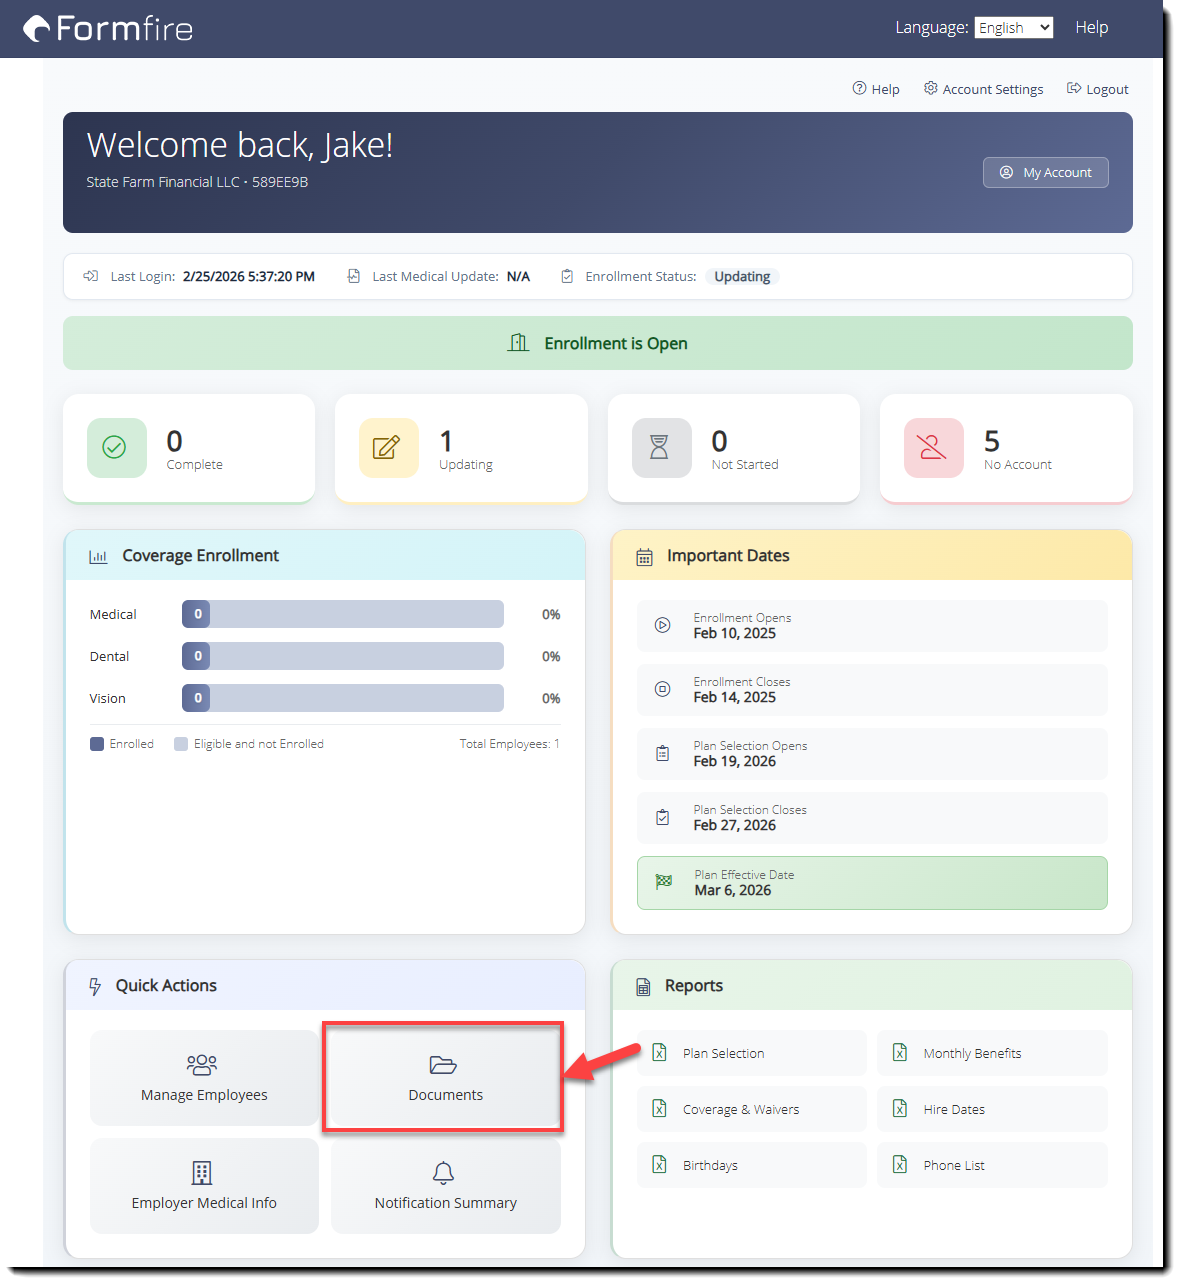The width and height of the screenshot is (1180, 1285).
Task: Click the hourglass icon on Not Started card
Action: tap(661, 448)
